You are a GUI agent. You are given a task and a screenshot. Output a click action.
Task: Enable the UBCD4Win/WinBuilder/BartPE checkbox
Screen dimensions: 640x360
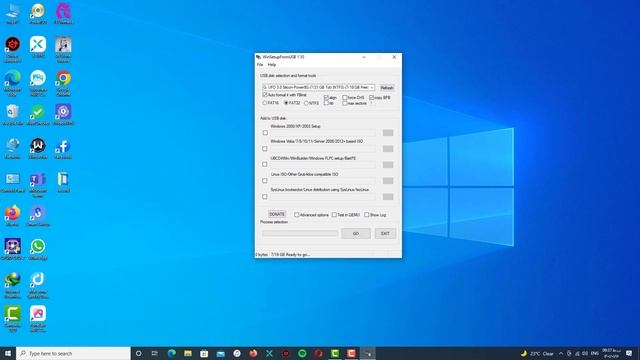(265, 164)
